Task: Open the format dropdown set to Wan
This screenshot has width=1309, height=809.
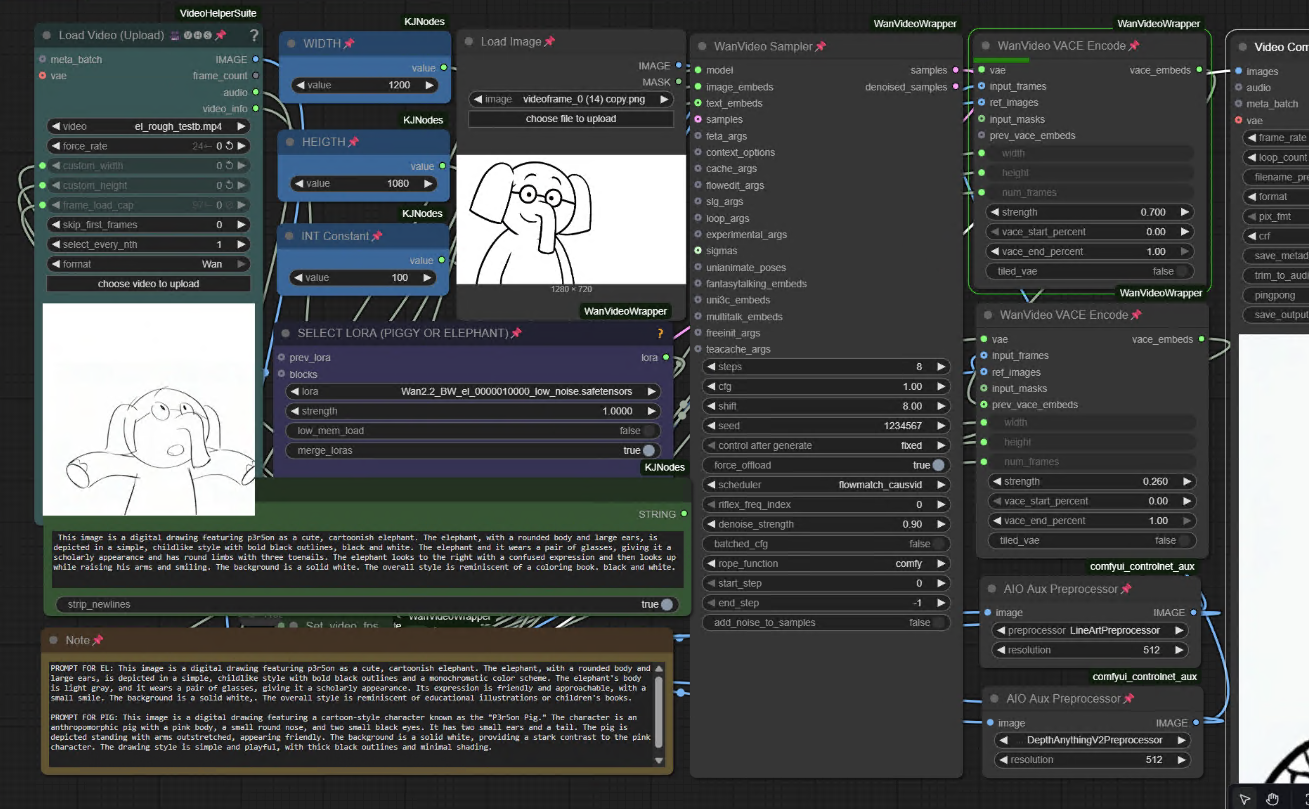Action: [148, 264]
